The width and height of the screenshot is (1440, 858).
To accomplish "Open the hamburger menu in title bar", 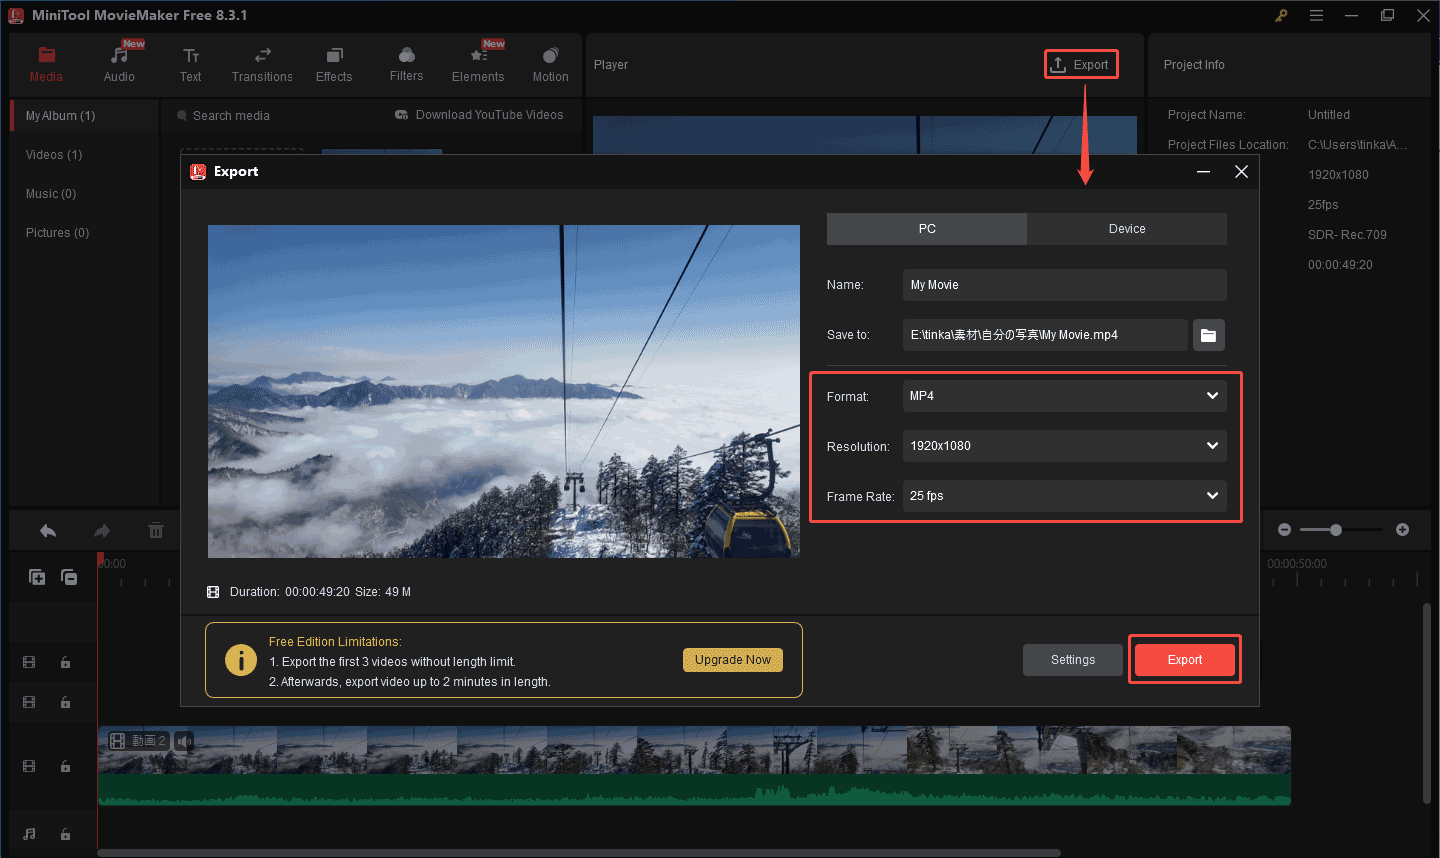I will 1316,15.
